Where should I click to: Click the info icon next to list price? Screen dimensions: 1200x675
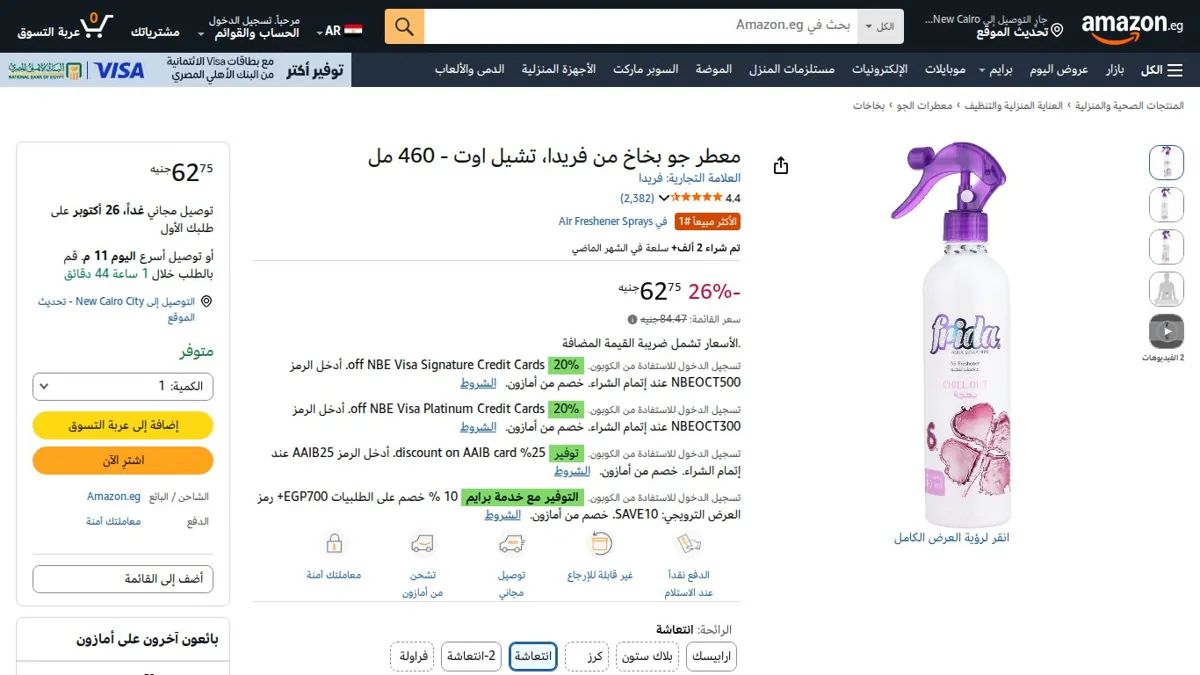632,320
